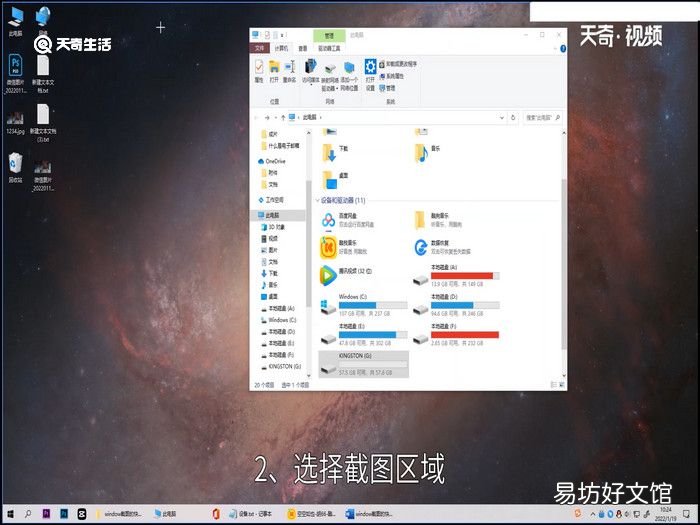Expand the breadcrumb chevron after This PC
The height and width of the screenshot is (525, 700).
point(321,118)
